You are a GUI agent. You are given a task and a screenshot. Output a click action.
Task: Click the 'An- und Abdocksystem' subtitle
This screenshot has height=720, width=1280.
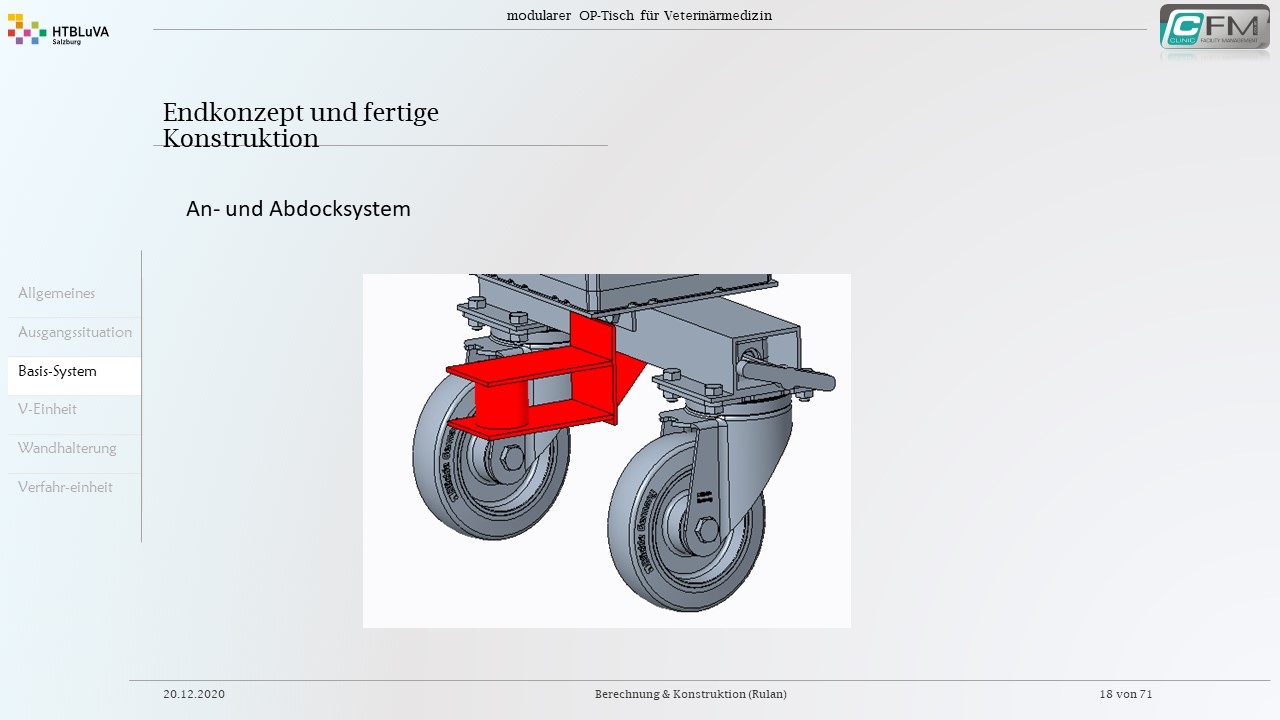click(x=298, y=209)
